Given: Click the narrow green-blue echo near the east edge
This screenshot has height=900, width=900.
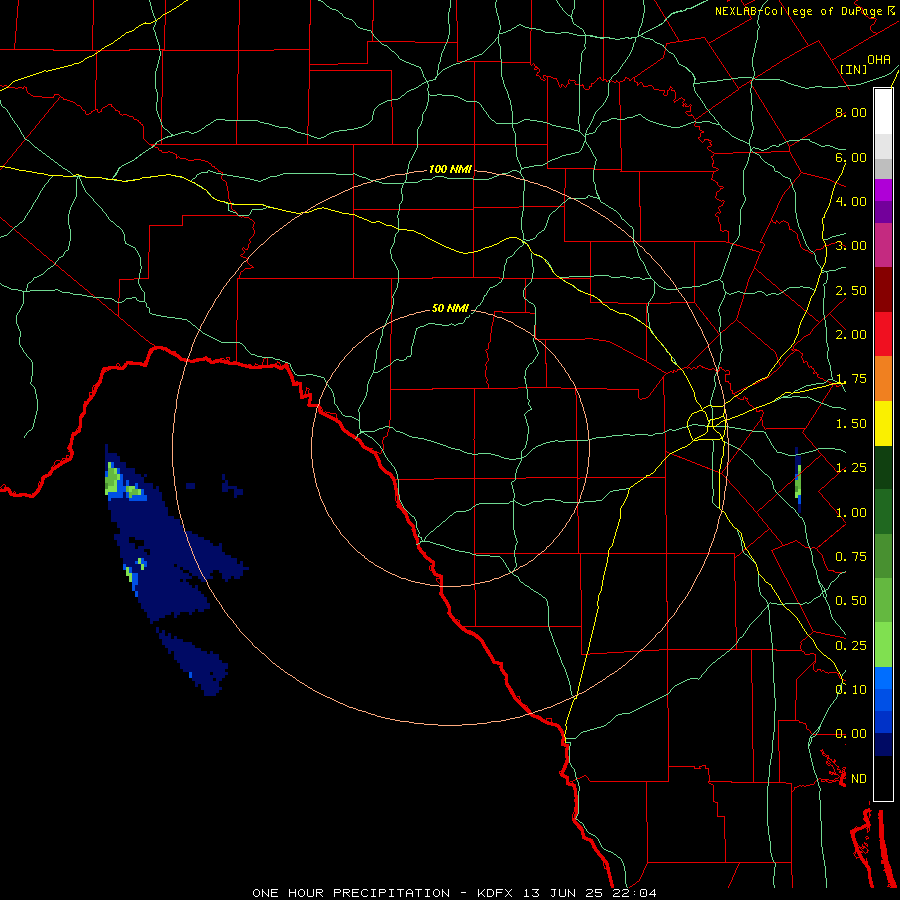Looking at the screenshot, I should tap(798, 481).
